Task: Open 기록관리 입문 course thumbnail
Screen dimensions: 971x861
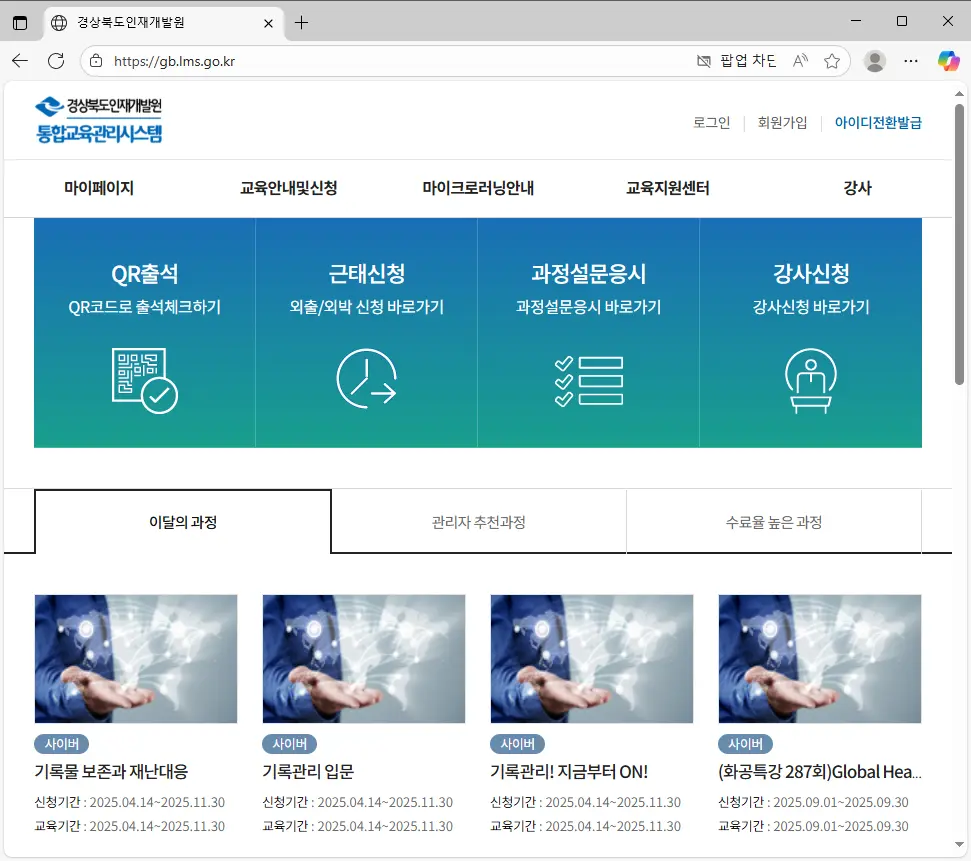Action: [364, 659]
